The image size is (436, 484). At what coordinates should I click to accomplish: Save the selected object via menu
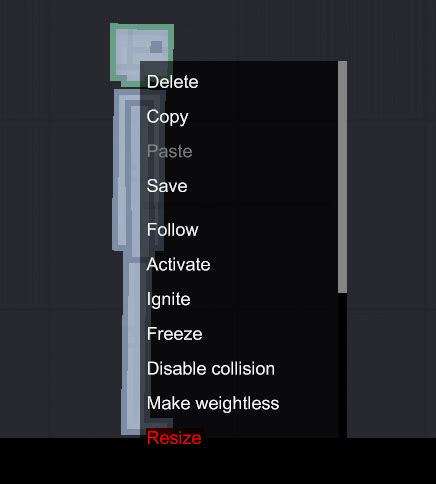[167, 186]
